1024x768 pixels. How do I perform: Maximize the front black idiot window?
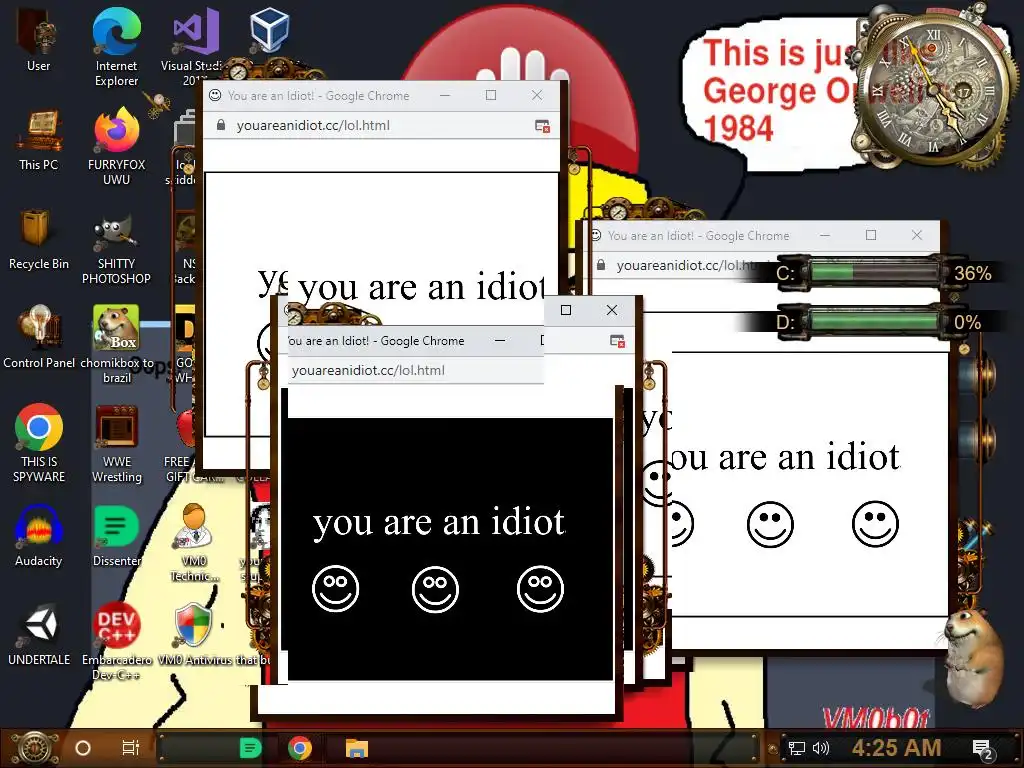coord(566,310)
